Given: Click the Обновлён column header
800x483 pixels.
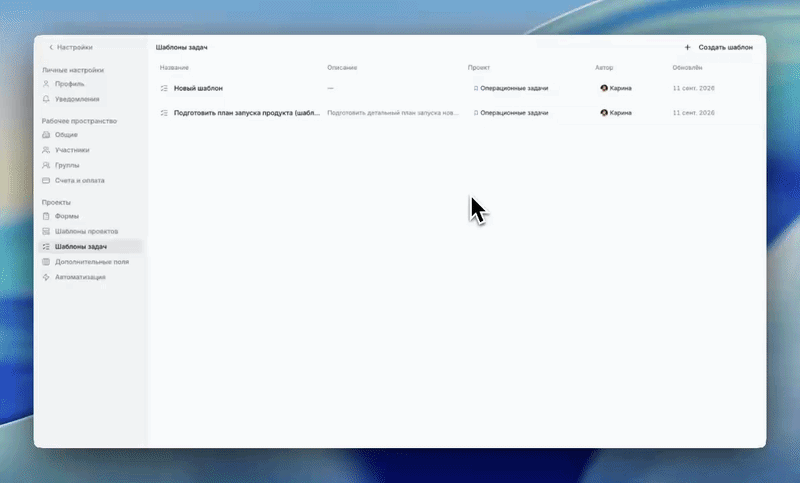Looking at the screenshot, I should tap(687, 67).
